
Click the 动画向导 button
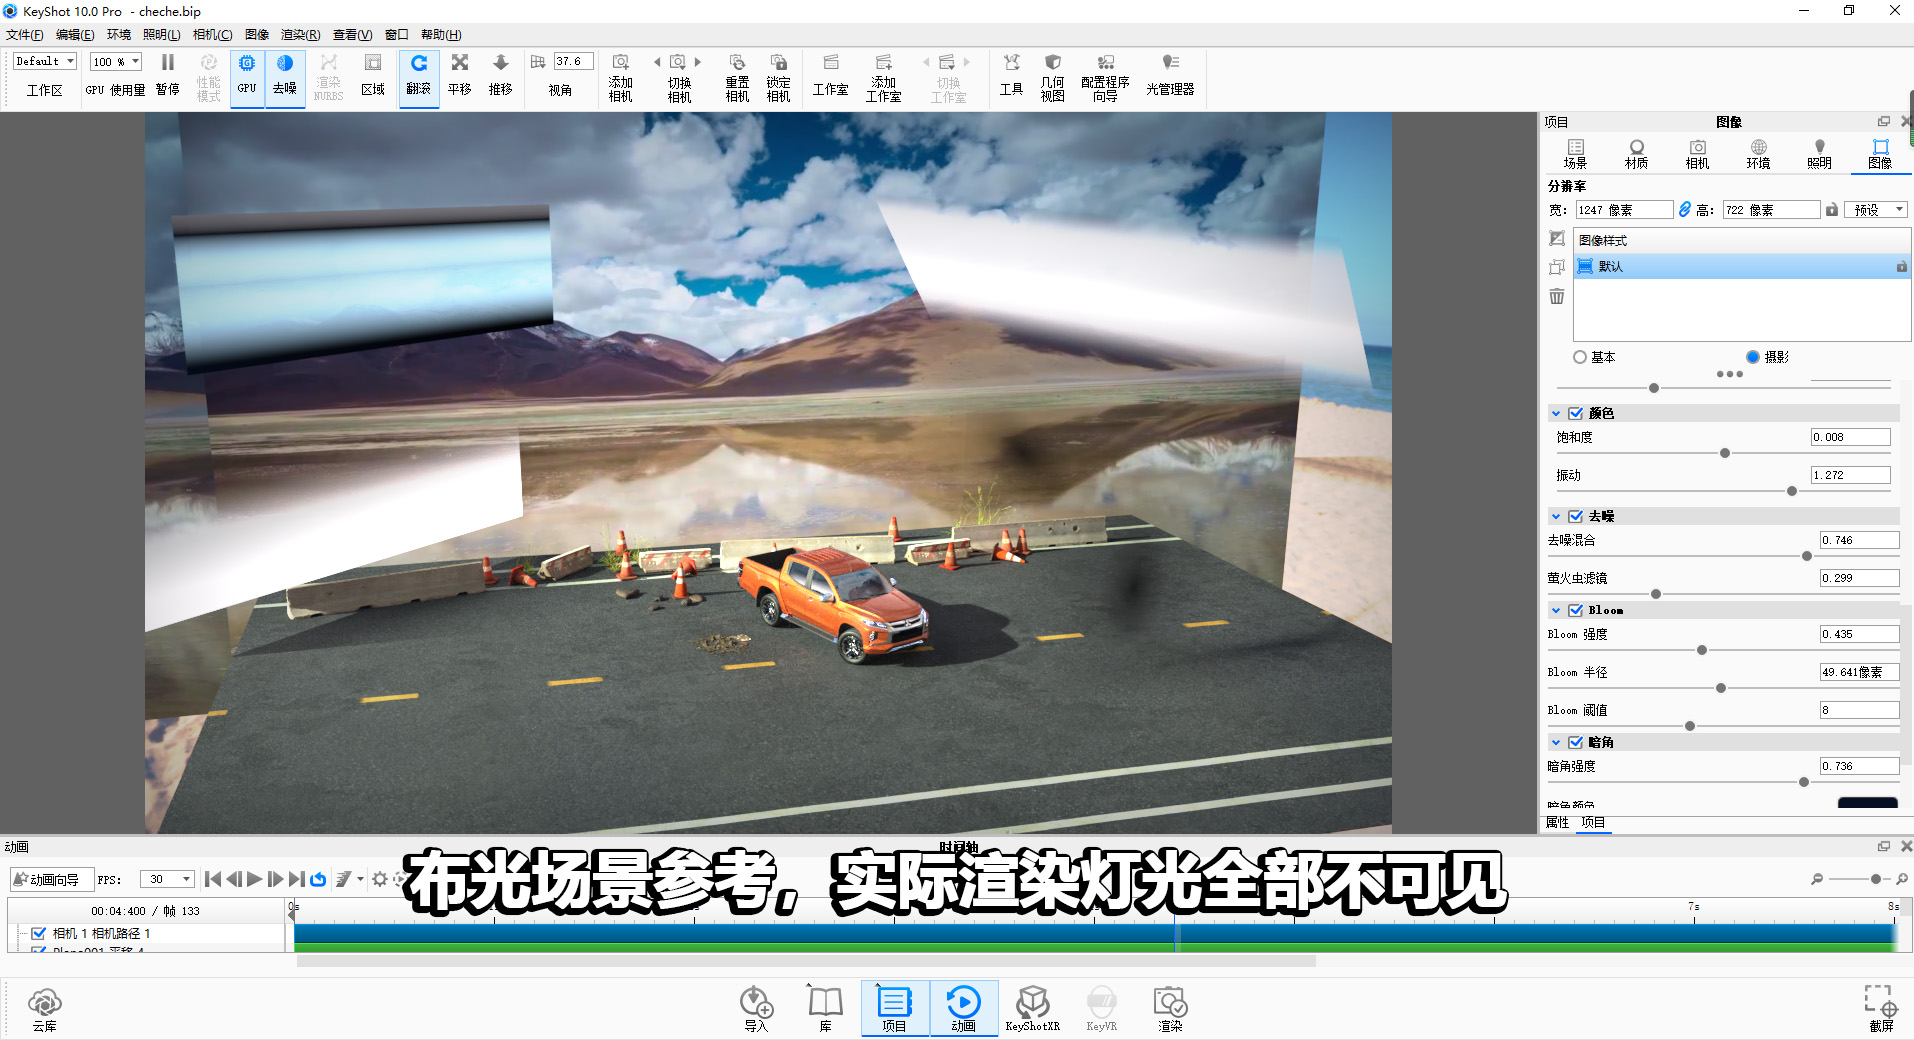pyautogui.click(x=50, y=879)
